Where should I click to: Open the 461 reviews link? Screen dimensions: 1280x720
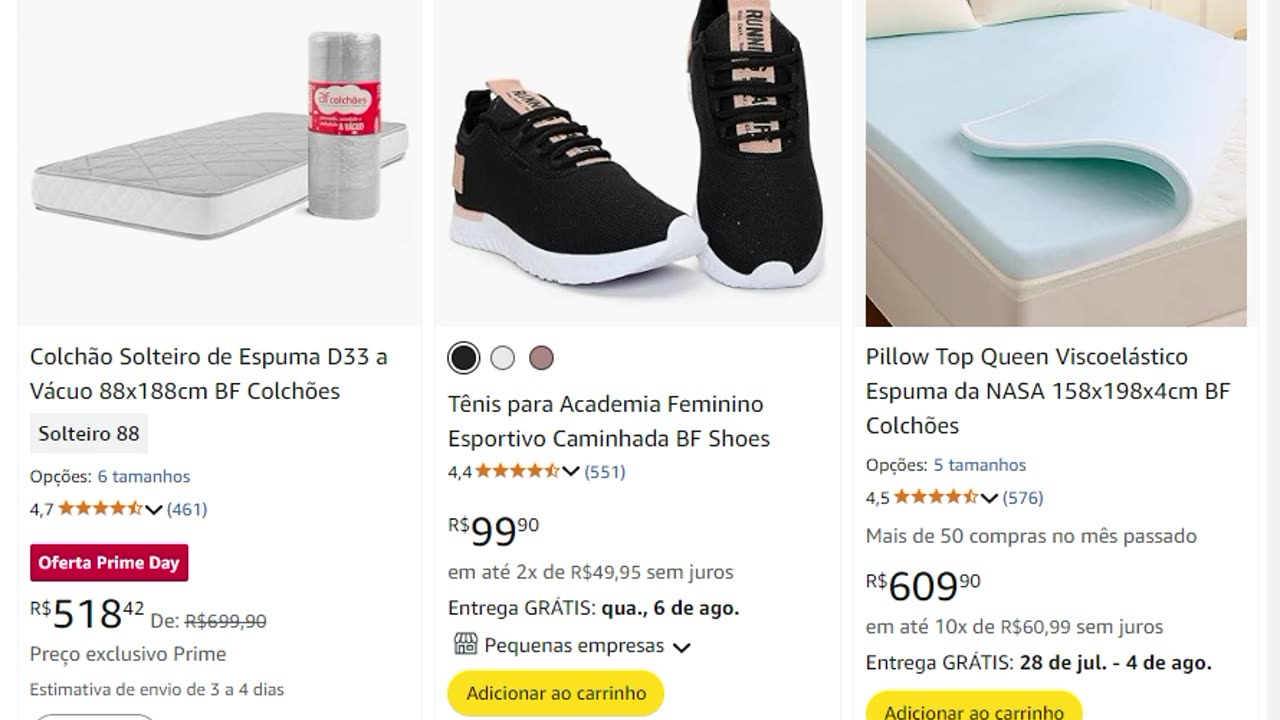pos(187,510)
